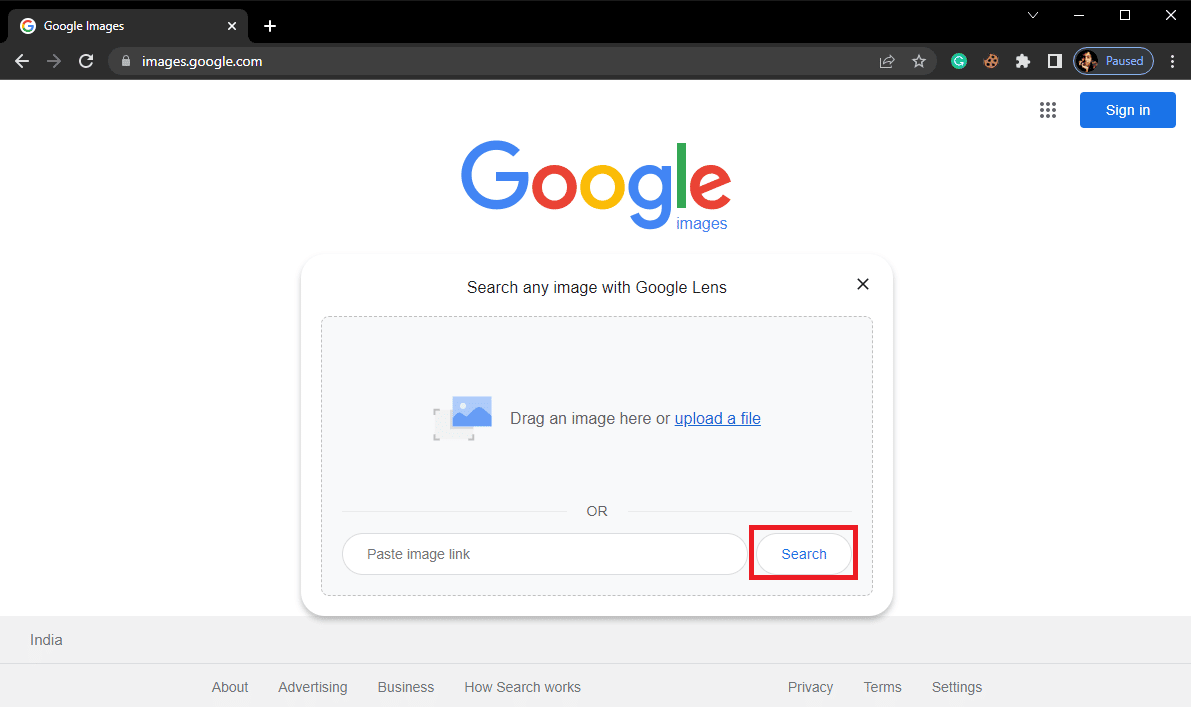Reload the Google Images page

86,62
